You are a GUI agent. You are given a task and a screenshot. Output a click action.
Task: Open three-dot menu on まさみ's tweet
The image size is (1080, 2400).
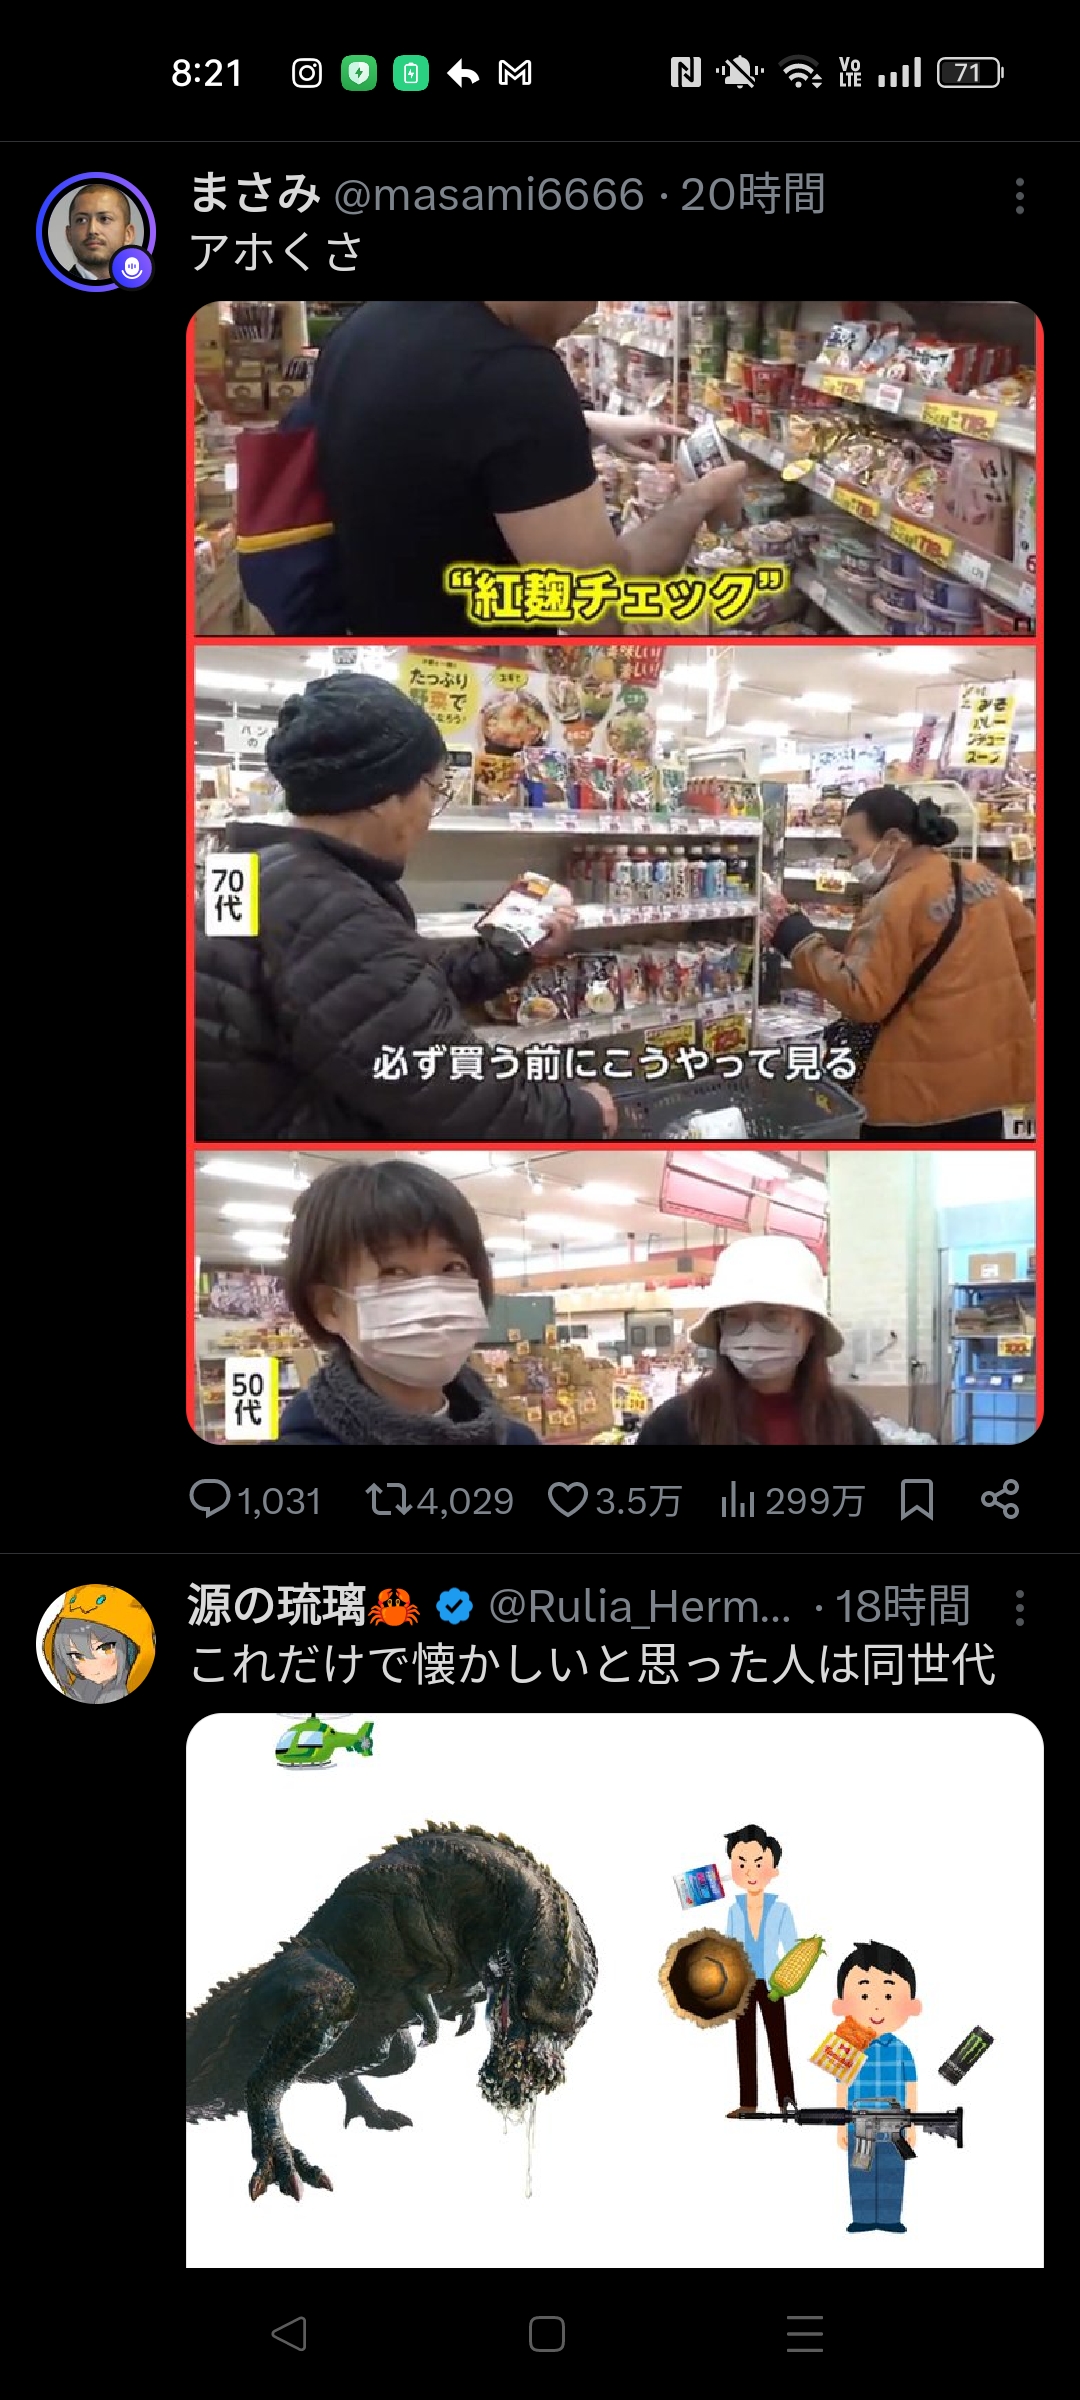tap(1019, 196)
